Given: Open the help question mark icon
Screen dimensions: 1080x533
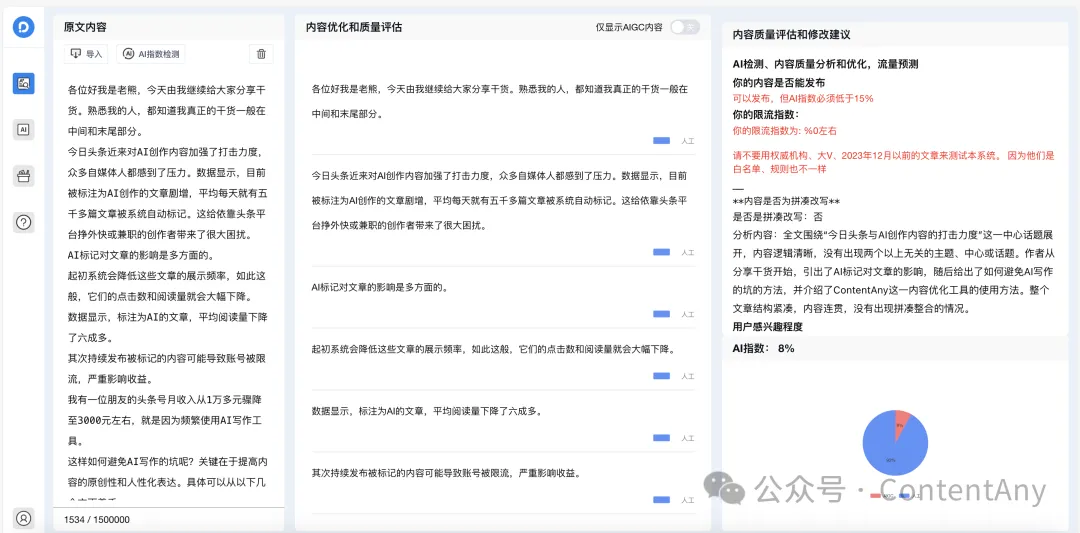Looking at the screenshot, I should 24,222.
